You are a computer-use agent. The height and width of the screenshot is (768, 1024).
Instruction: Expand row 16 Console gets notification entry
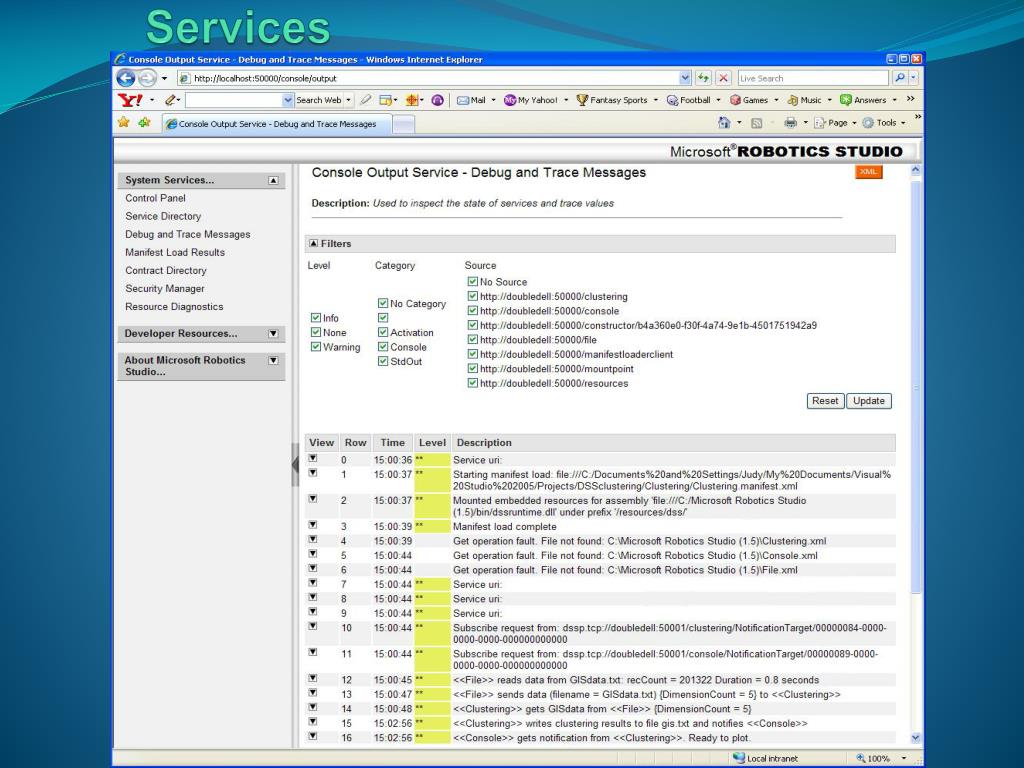point(313,737)
